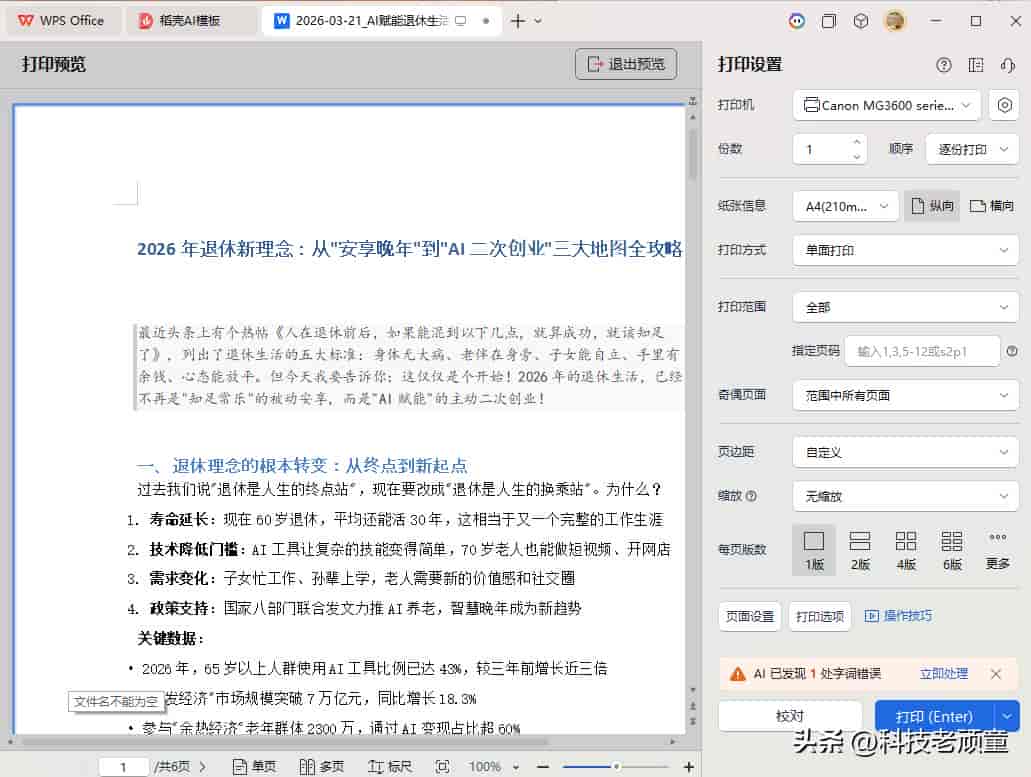Image resolution: width=1031 pixels, height=777 pixels.
Task: Click the previous page double-arrow near scrollbar bottom
Action: pos(692,706)
